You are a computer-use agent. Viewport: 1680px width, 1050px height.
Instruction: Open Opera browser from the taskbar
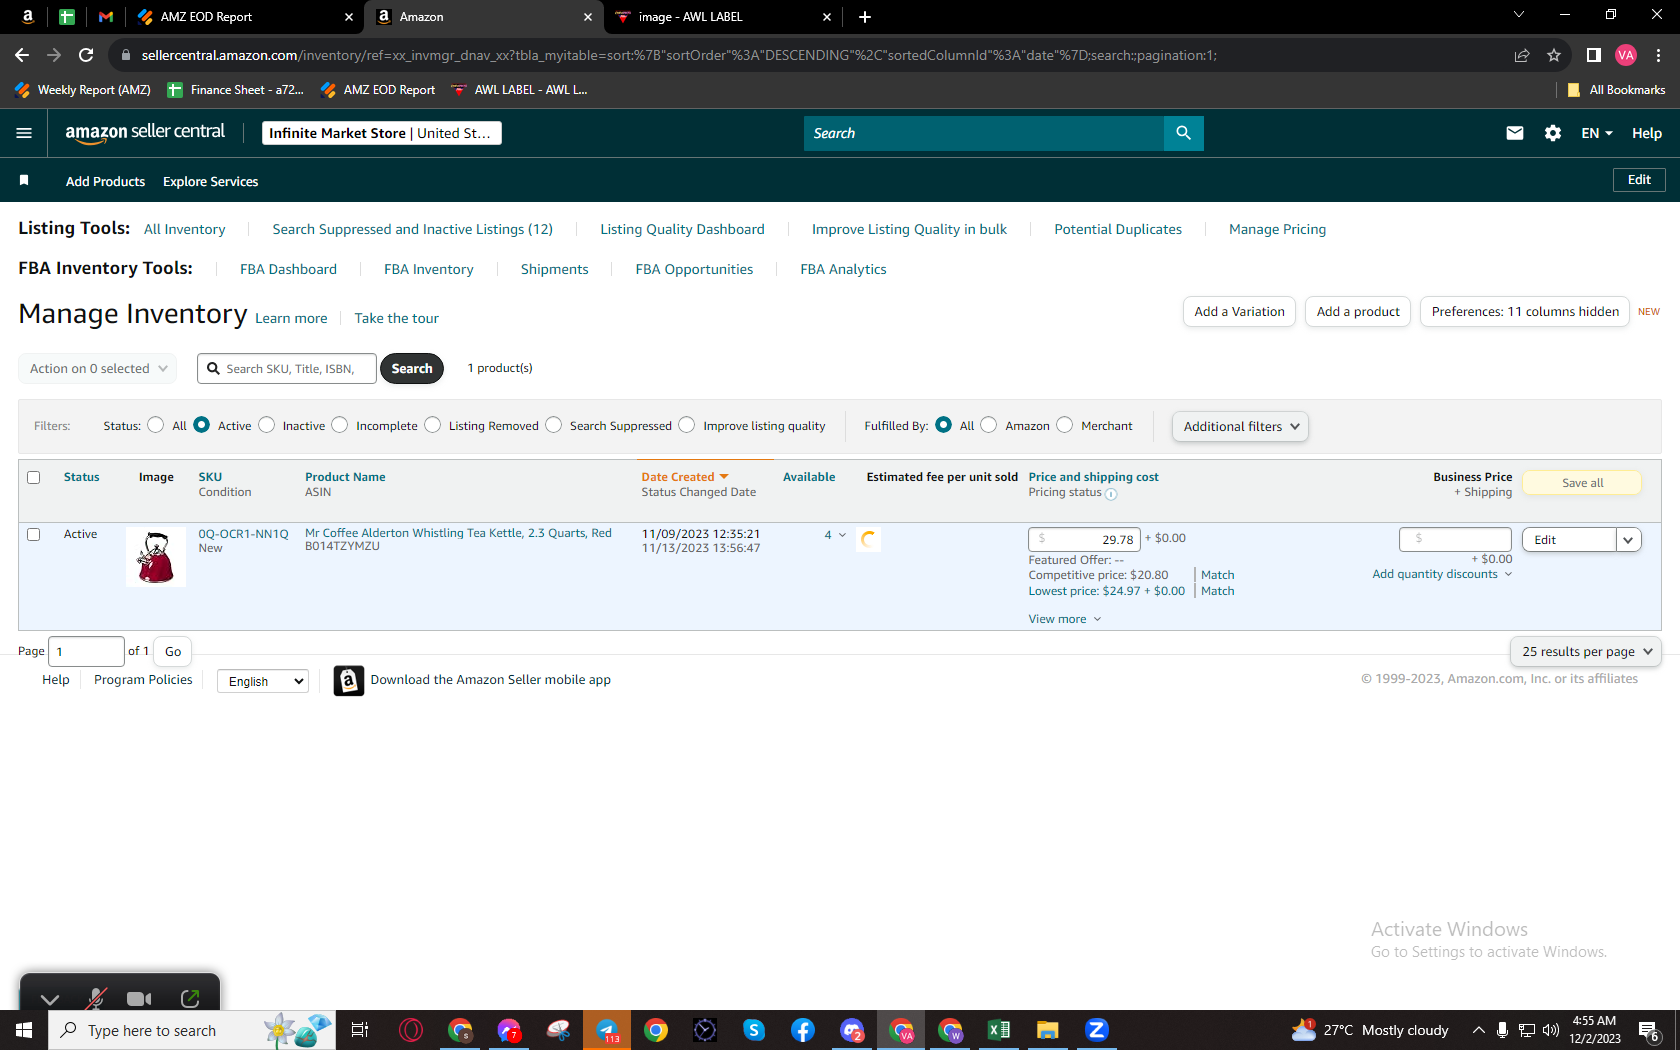411,1030
